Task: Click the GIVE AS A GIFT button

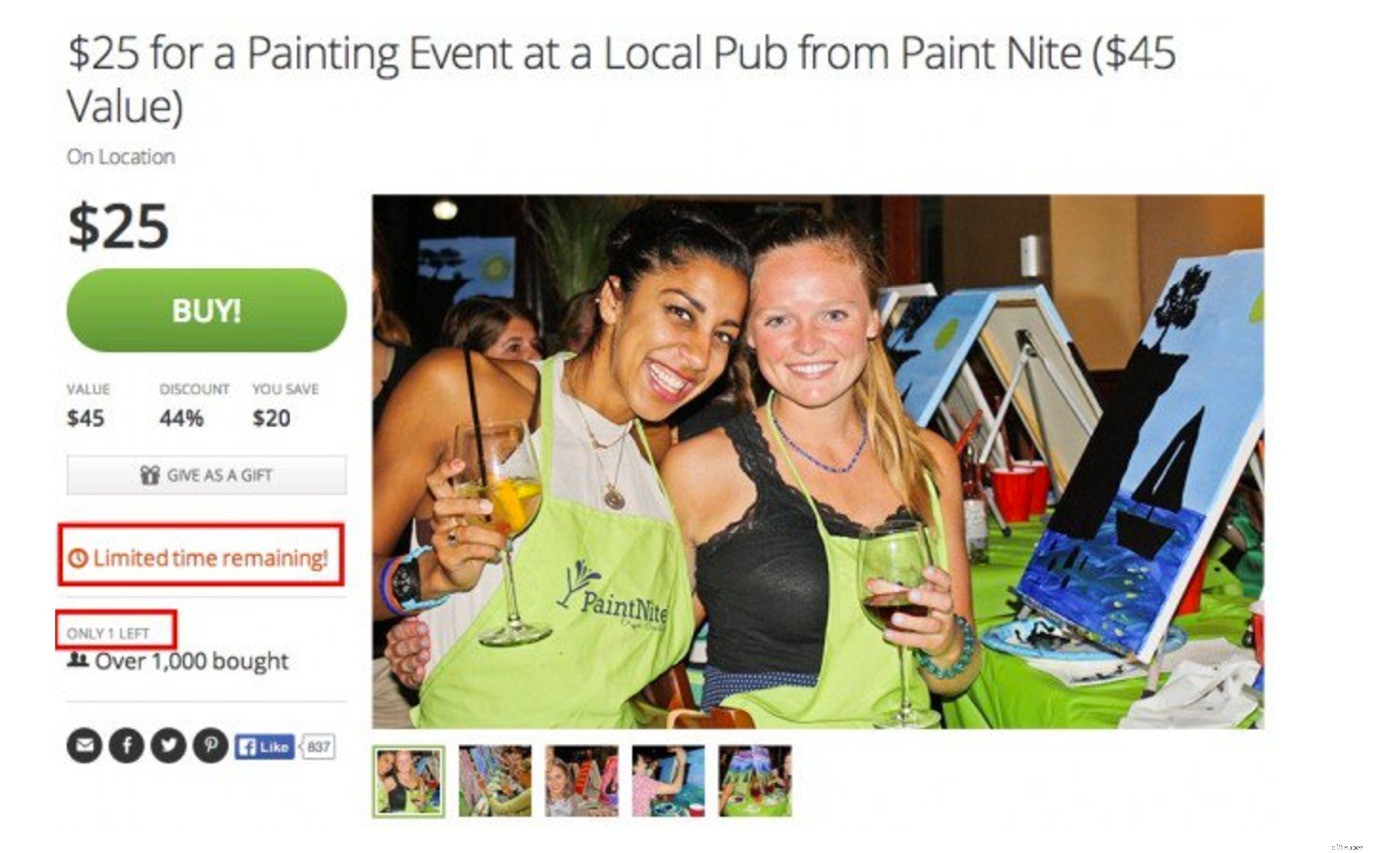Action: [206, 475]
